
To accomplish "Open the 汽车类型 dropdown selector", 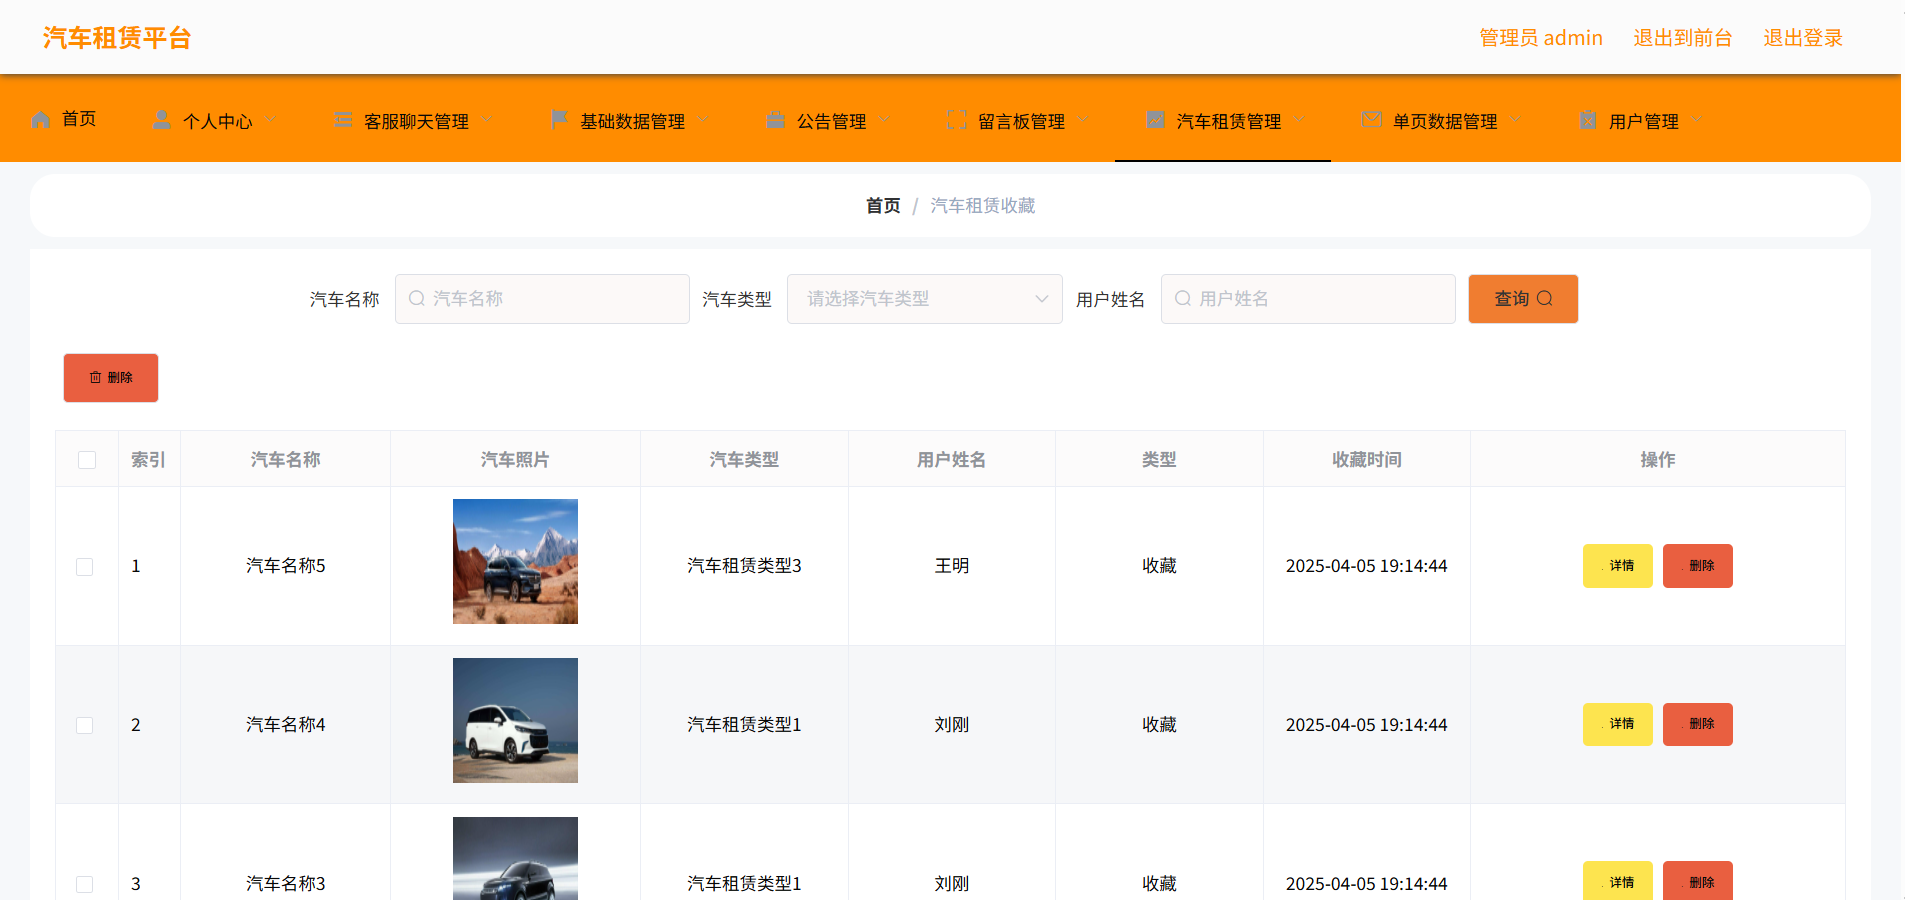I will 923,298.
